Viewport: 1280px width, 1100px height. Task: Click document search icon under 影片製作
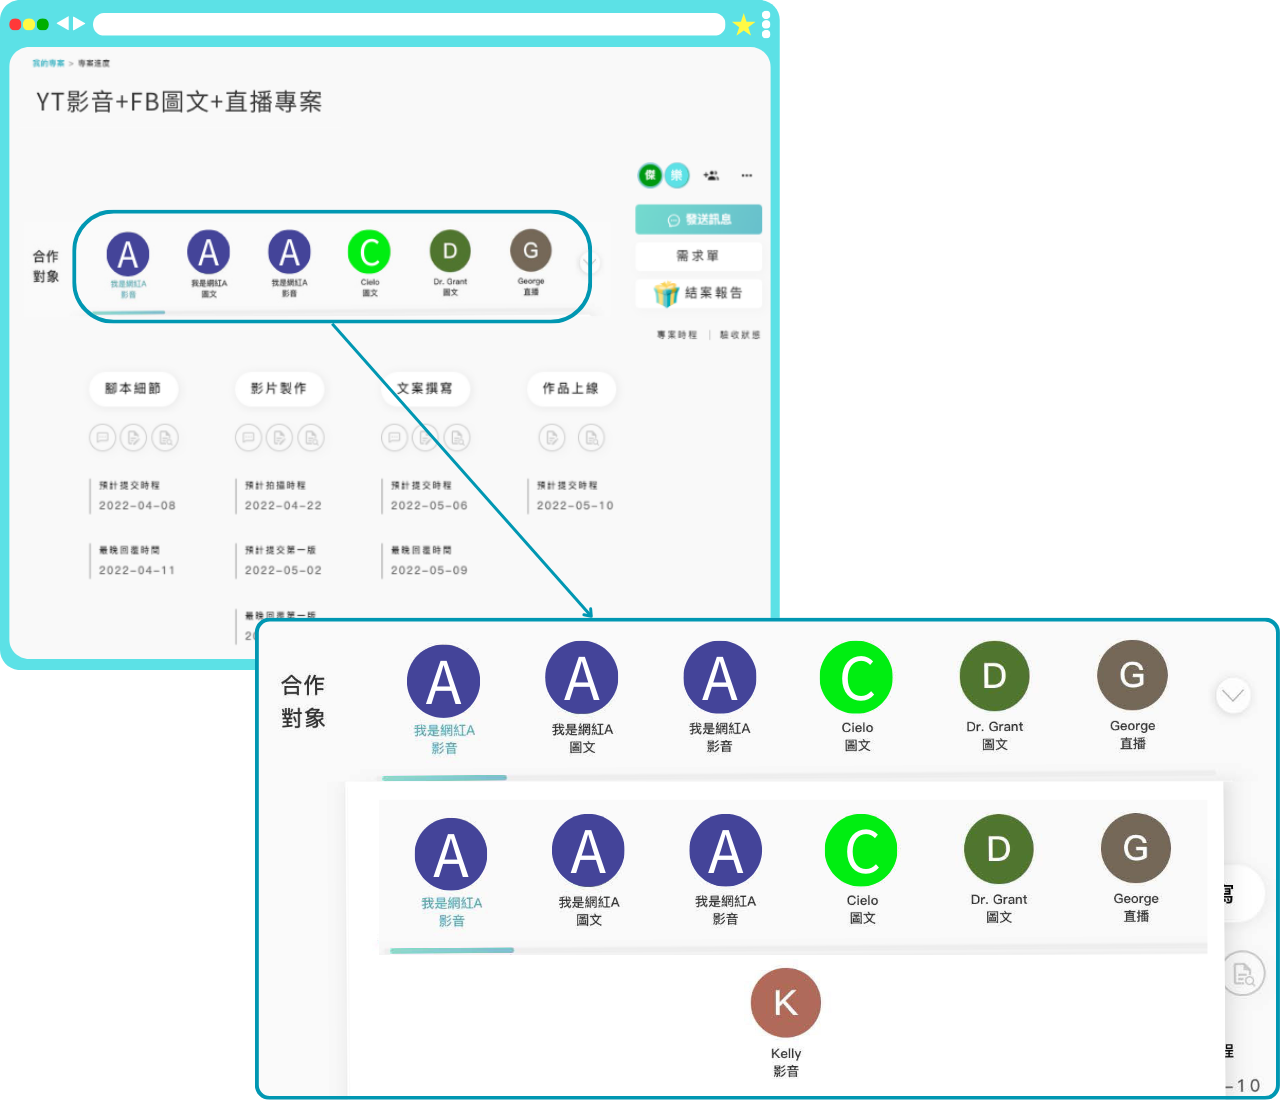tap(312, 438)
